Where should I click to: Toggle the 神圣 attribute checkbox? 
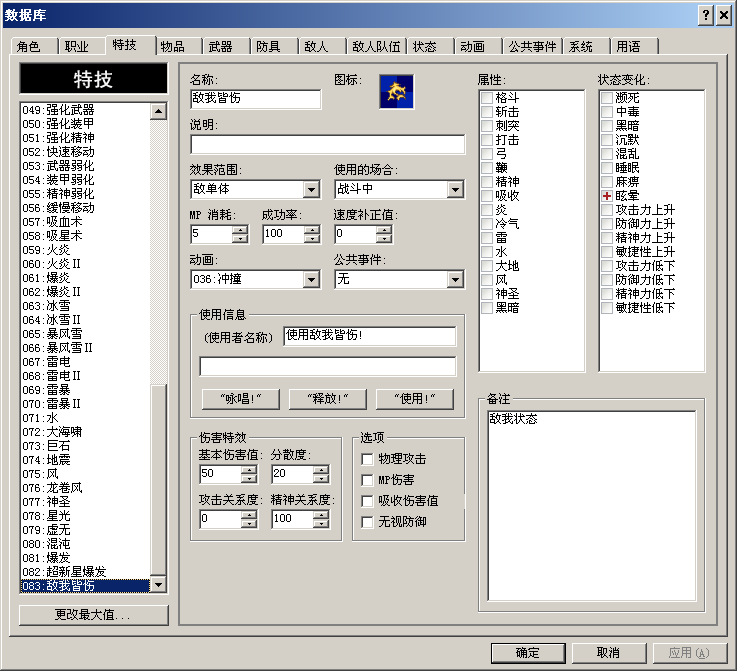(486, 294)
